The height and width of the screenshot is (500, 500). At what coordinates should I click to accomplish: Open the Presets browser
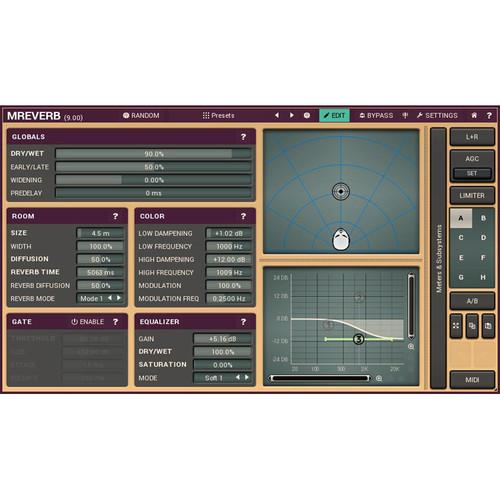coord(218,116)
